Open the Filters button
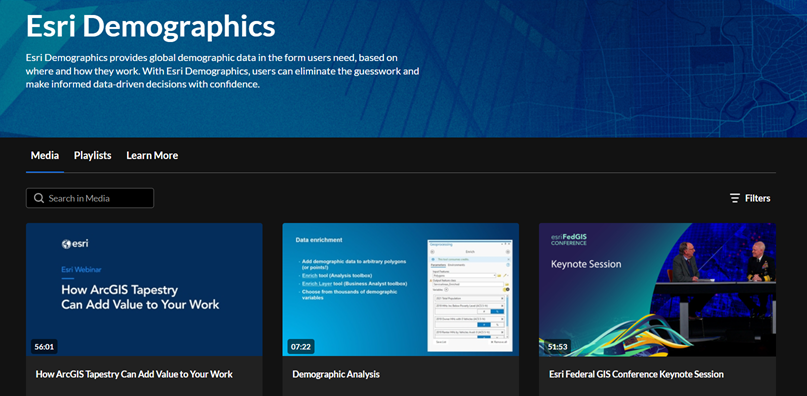The width and height of the screenshot is (807, 396). pos(750,198)
